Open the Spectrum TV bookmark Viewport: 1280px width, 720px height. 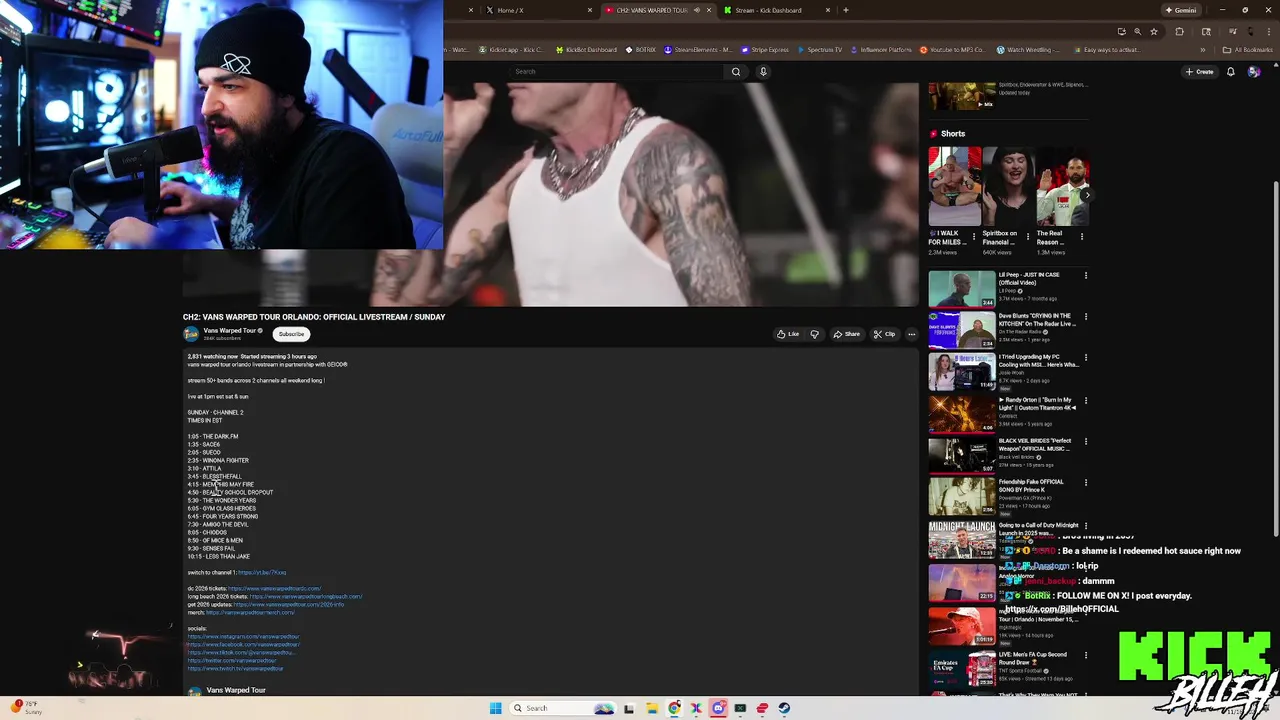[820, 50]
